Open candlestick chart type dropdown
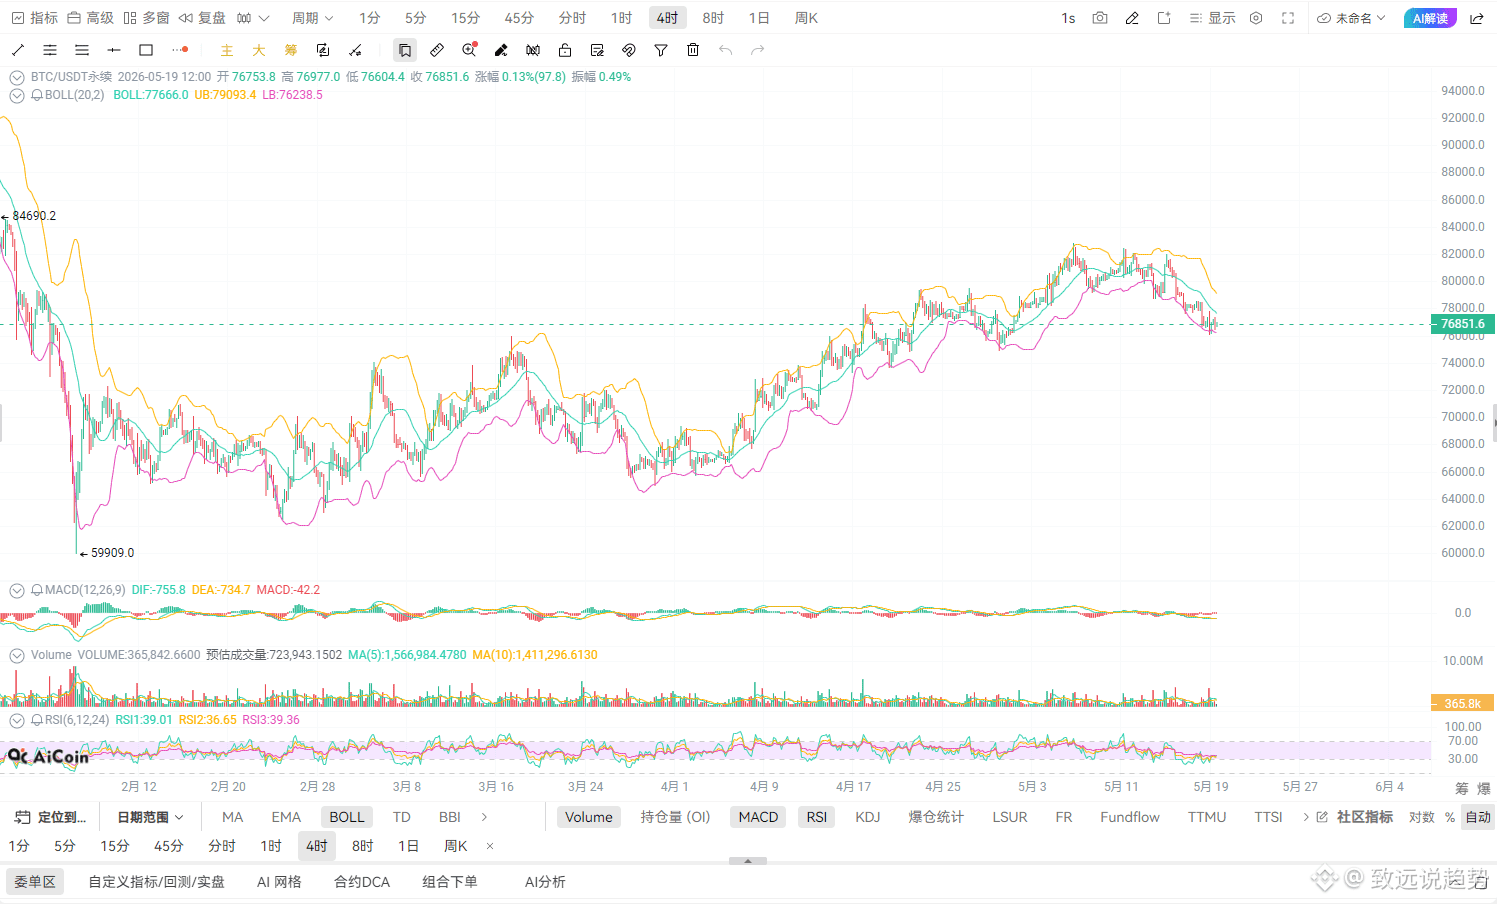The width and height of the screenshot is (1497, 904). [253, 18]
